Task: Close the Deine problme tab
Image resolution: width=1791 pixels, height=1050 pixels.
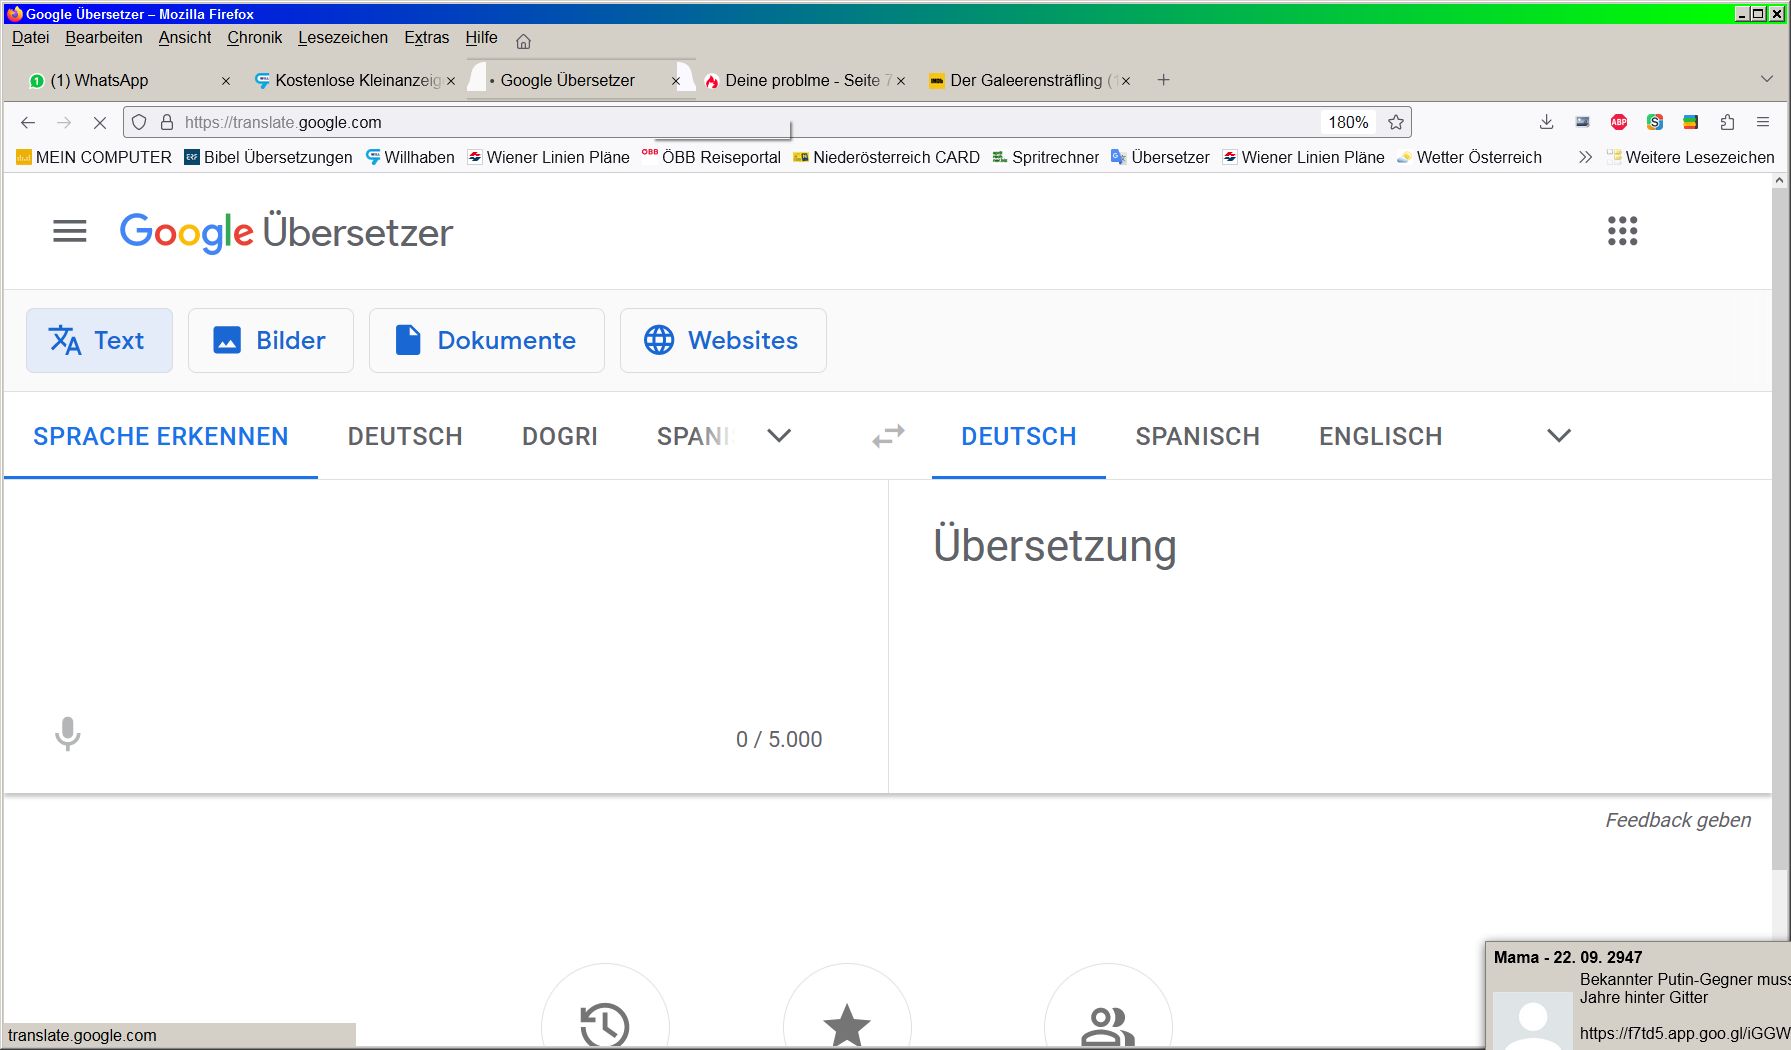Action: click(x=901, y=81)
